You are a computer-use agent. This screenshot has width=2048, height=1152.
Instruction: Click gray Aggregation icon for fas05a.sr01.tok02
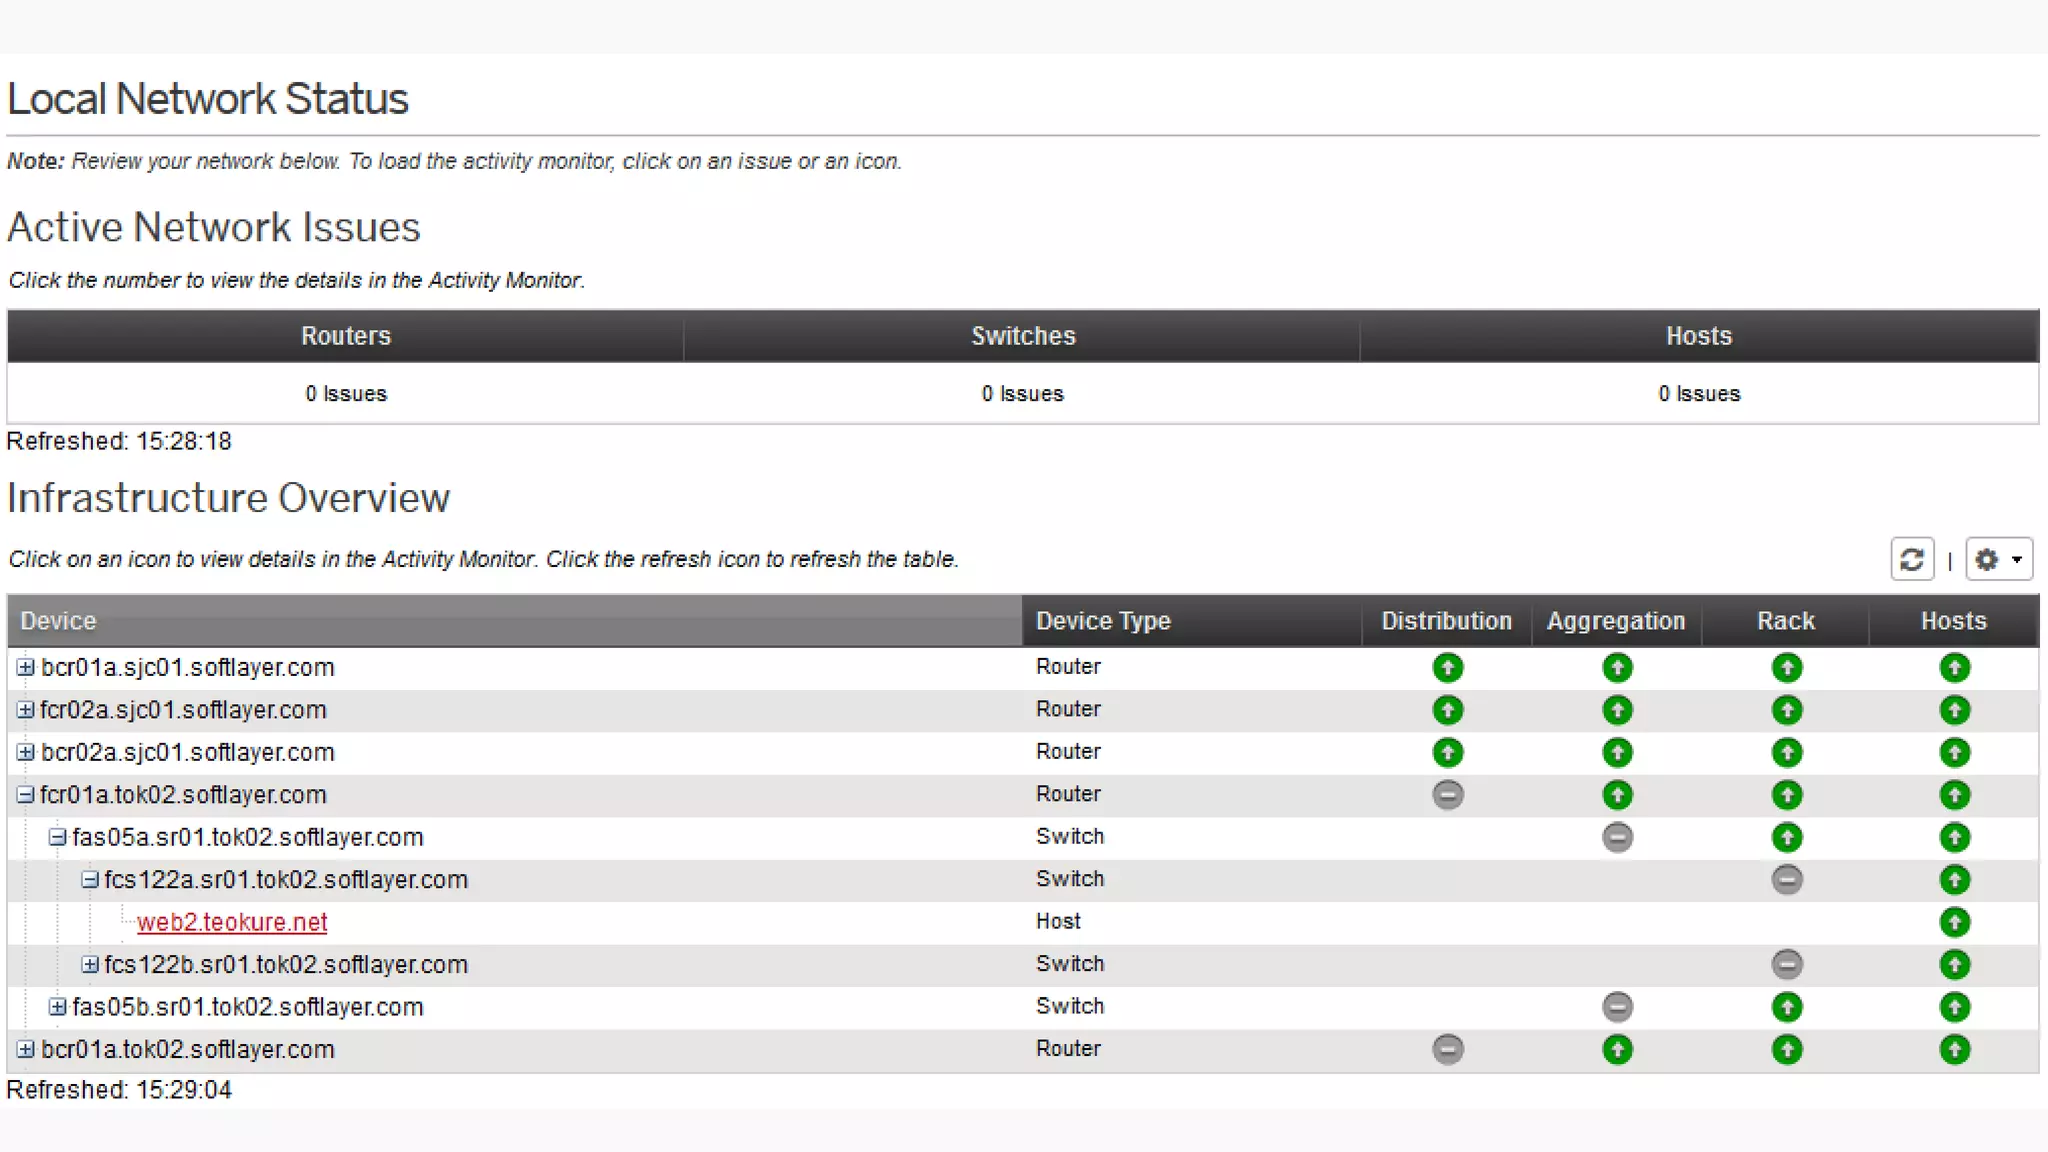[x=1617, y=837]
